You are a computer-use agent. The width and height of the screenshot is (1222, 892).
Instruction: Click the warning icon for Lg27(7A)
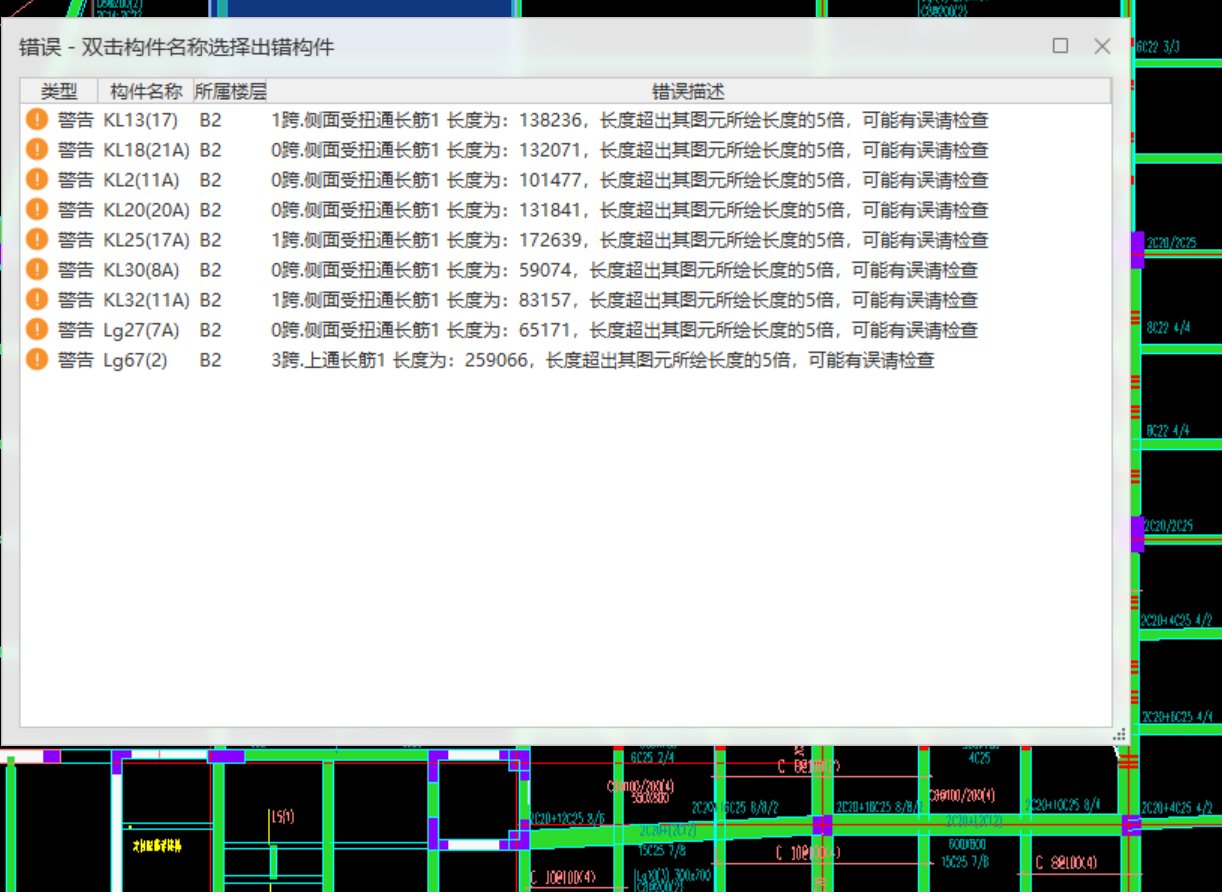pyautogui.click(x=37, y=330)
